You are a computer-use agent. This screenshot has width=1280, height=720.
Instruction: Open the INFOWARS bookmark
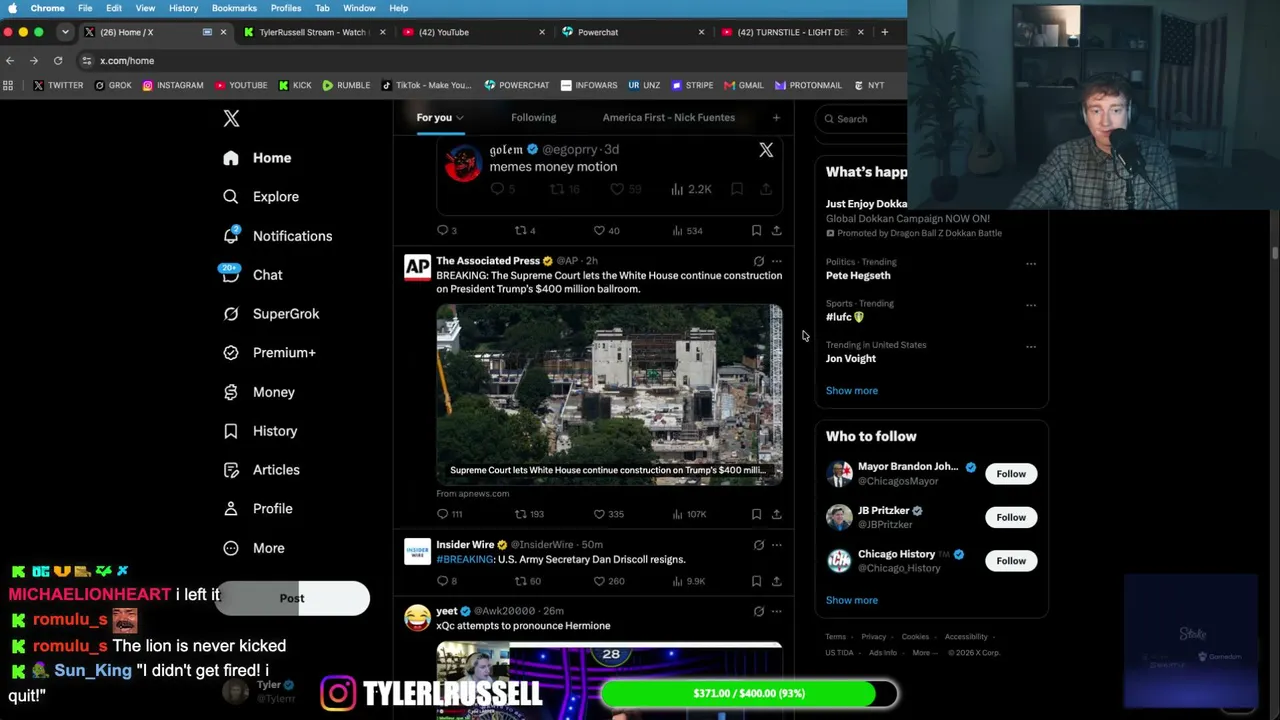pyautogui.click(x=589, y=85)
